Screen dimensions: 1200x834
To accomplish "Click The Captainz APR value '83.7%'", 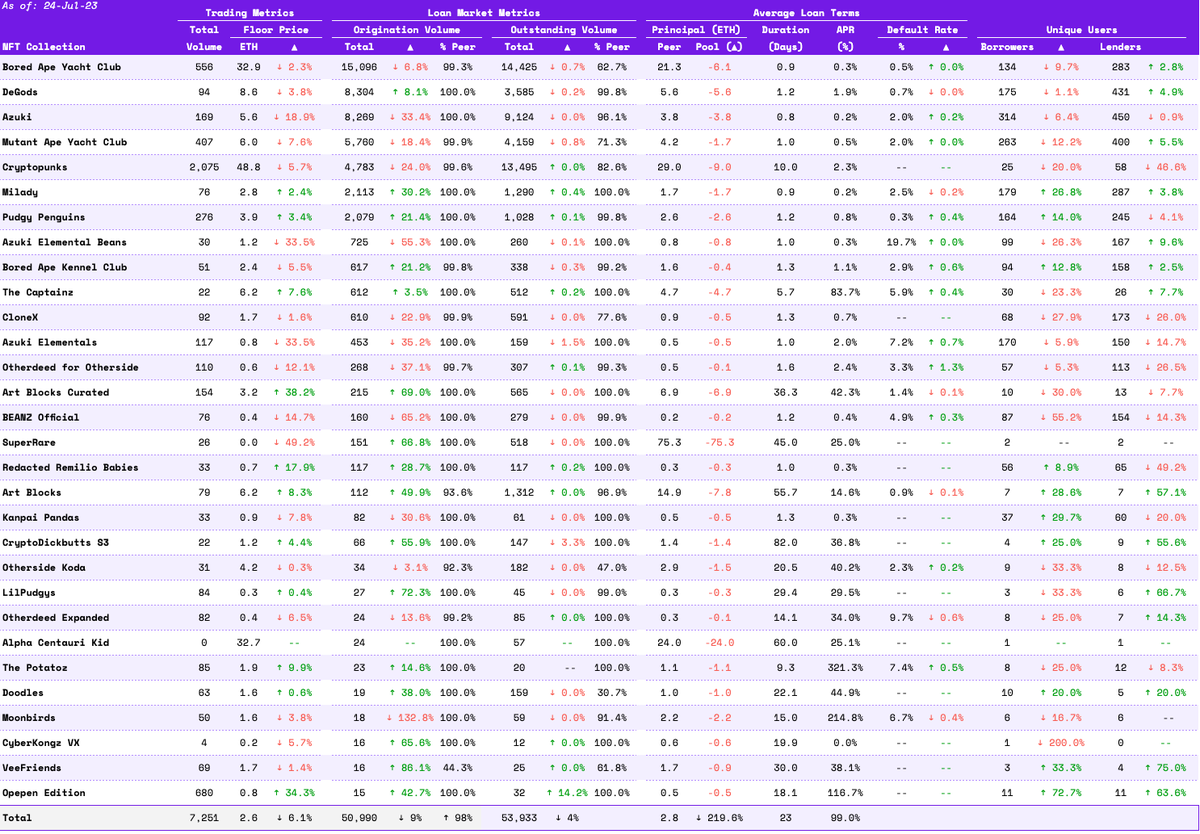I will coord(845,292).
